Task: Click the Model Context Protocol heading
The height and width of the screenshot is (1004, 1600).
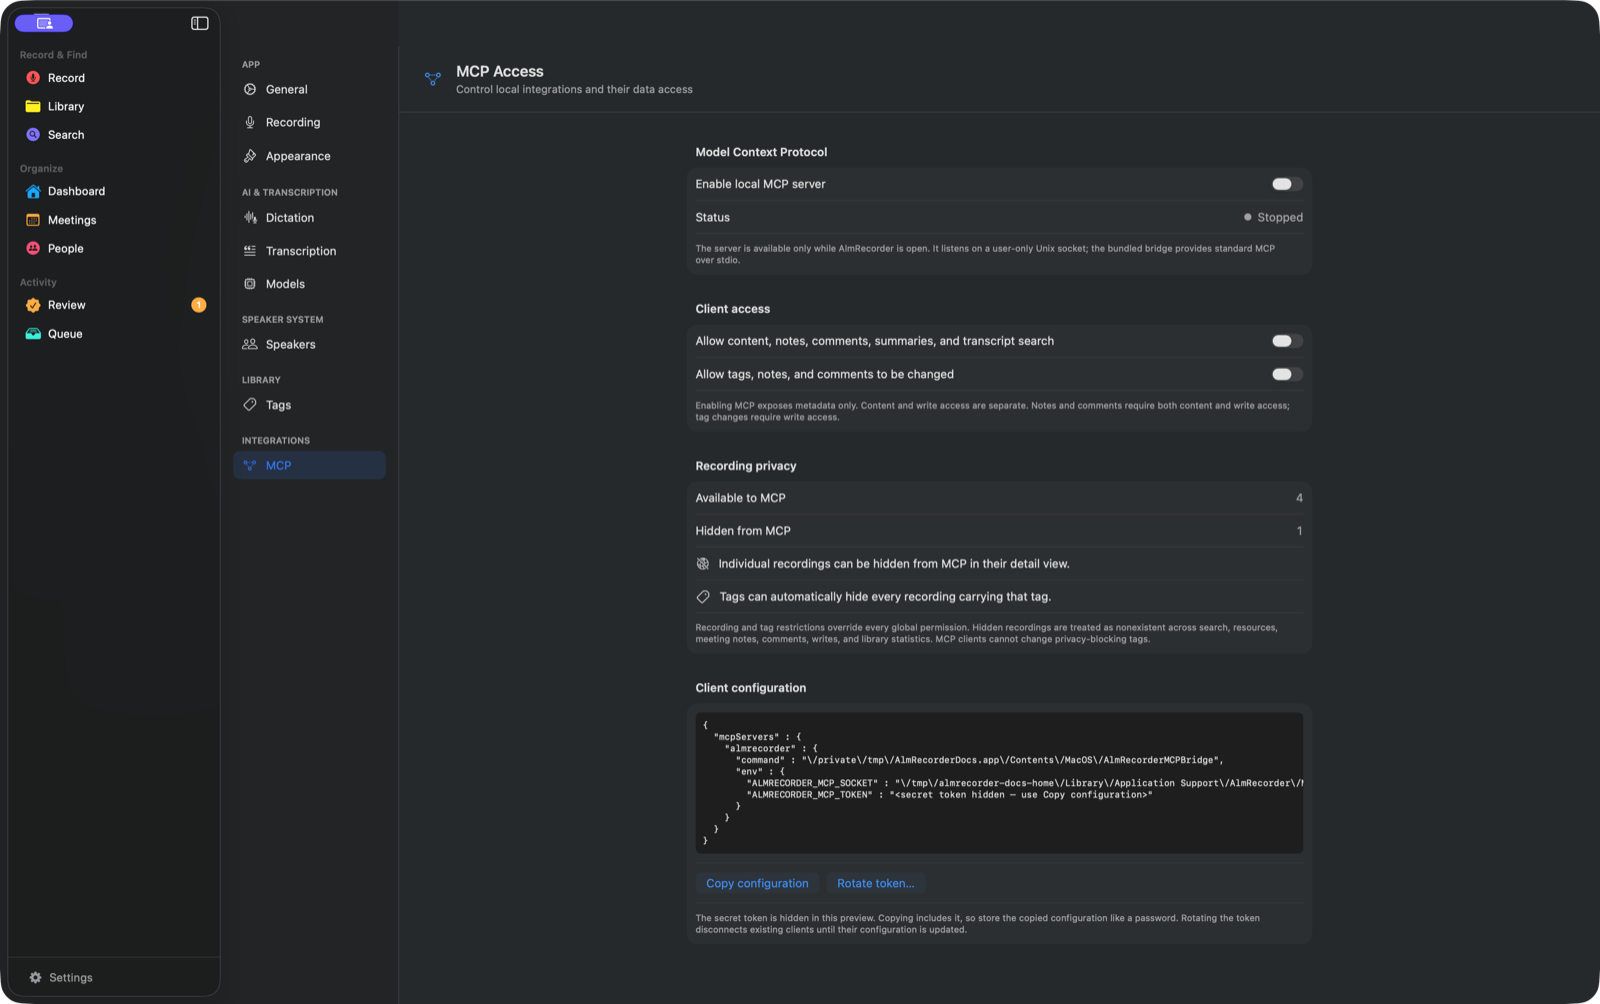Action: (761, 152)
